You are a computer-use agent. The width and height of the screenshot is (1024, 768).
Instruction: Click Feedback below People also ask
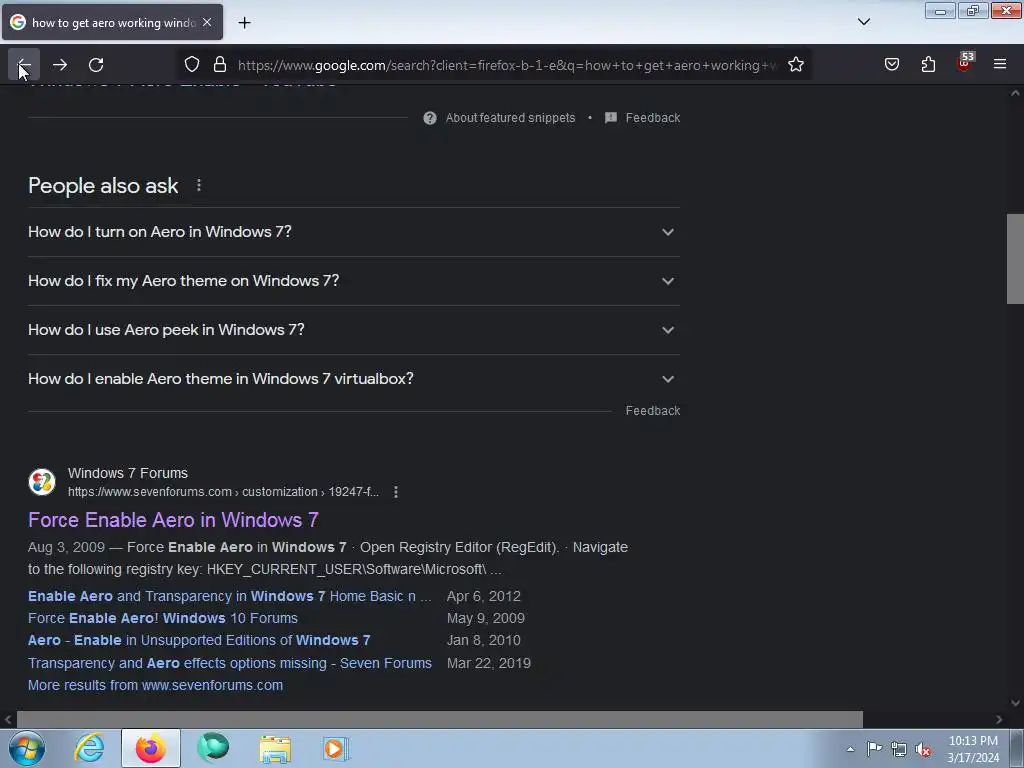652,411
